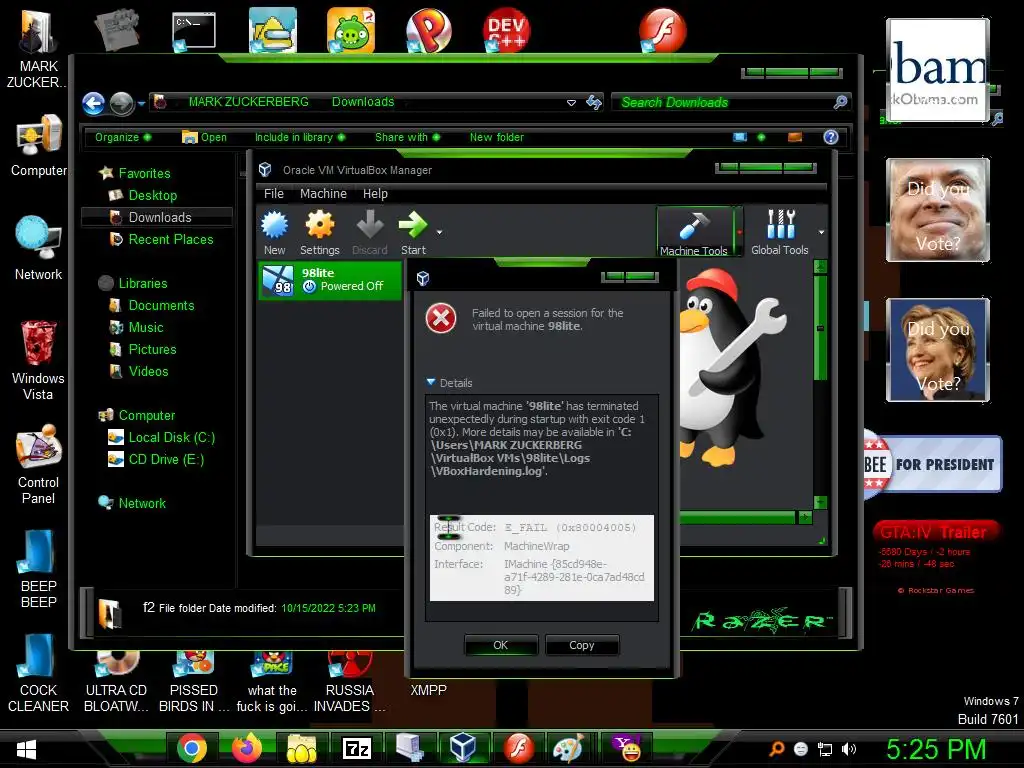This screenshot has height=768, width=1024.
Task: Open address bar history dropdown arrow
Action: (x=571, y=103)
